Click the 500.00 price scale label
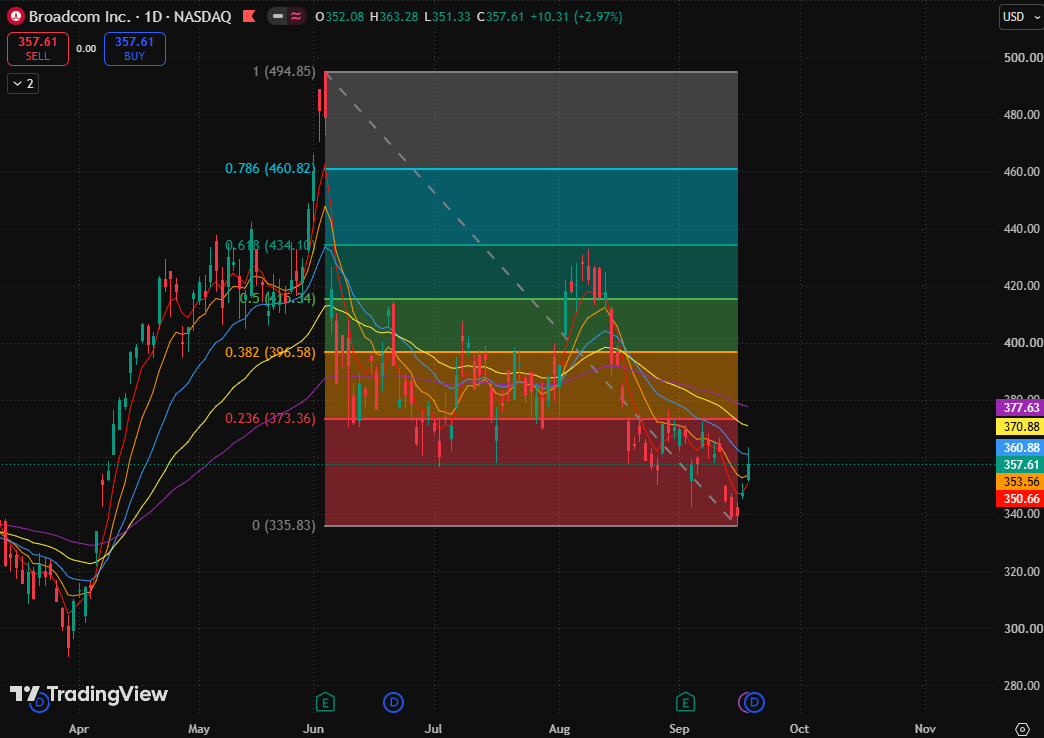The width and height of the screenshot is (1044, 738). pos(1023,58)
